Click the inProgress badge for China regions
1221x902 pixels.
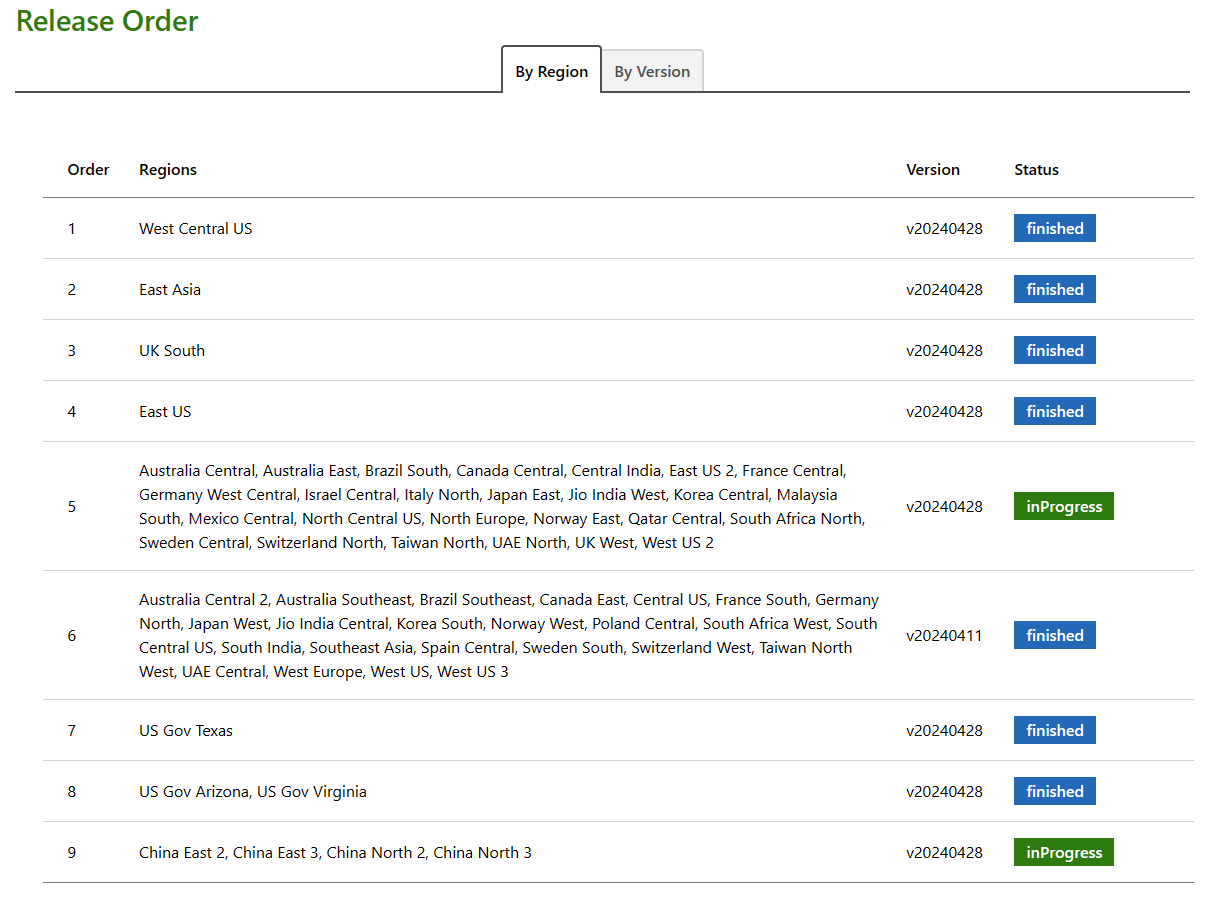point(1063,852)
